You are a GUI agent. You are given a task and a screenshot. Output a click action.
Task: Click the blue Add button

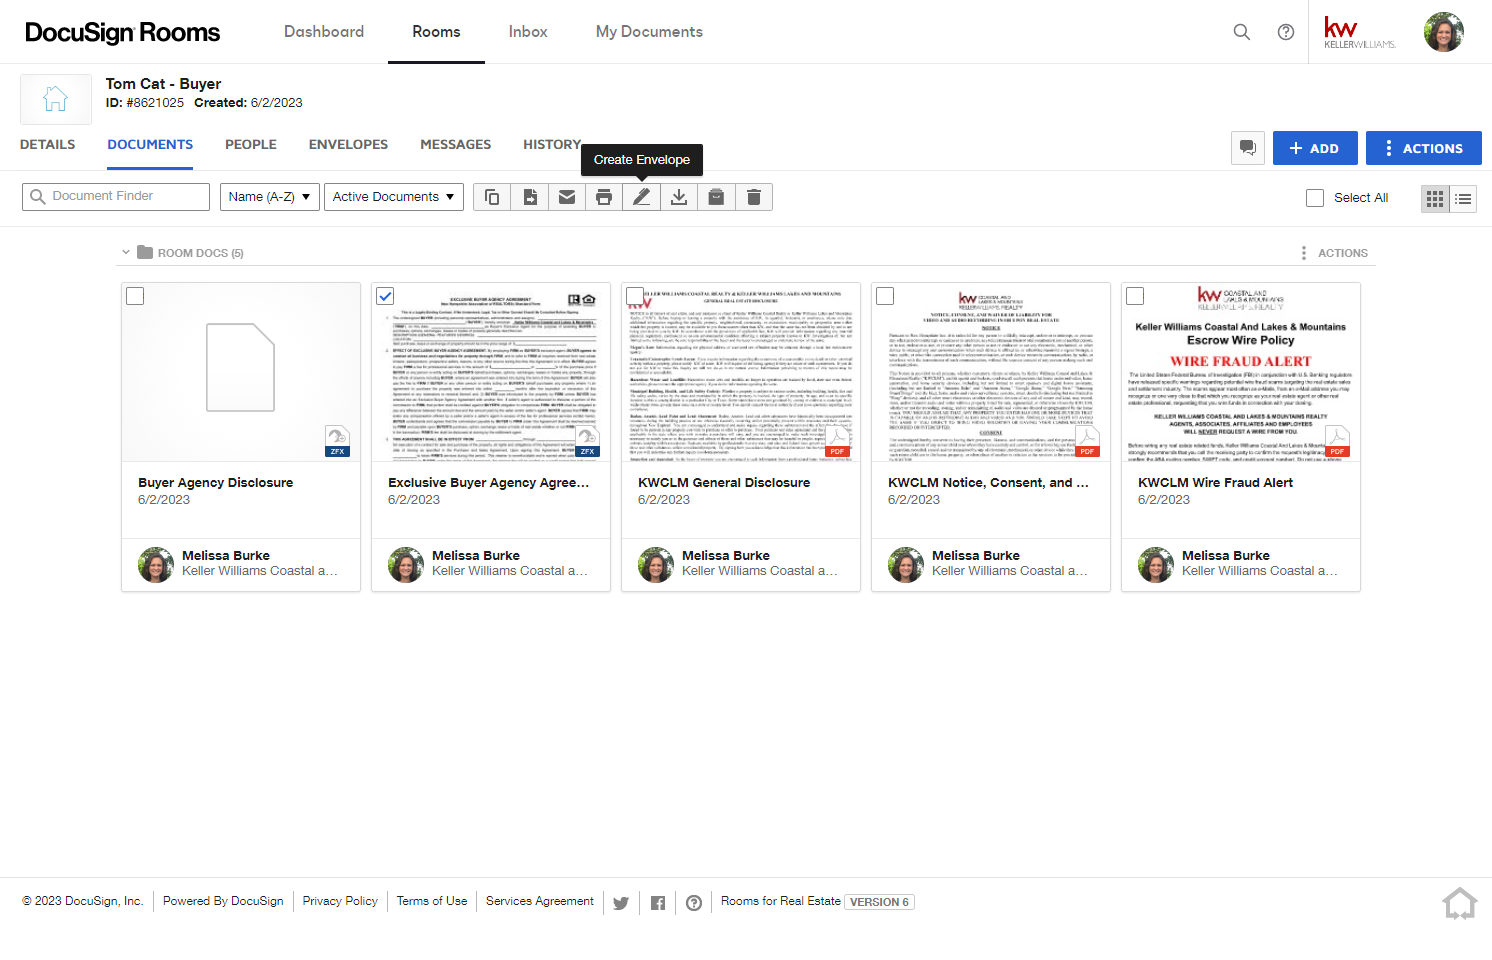tap(1315, 148)
